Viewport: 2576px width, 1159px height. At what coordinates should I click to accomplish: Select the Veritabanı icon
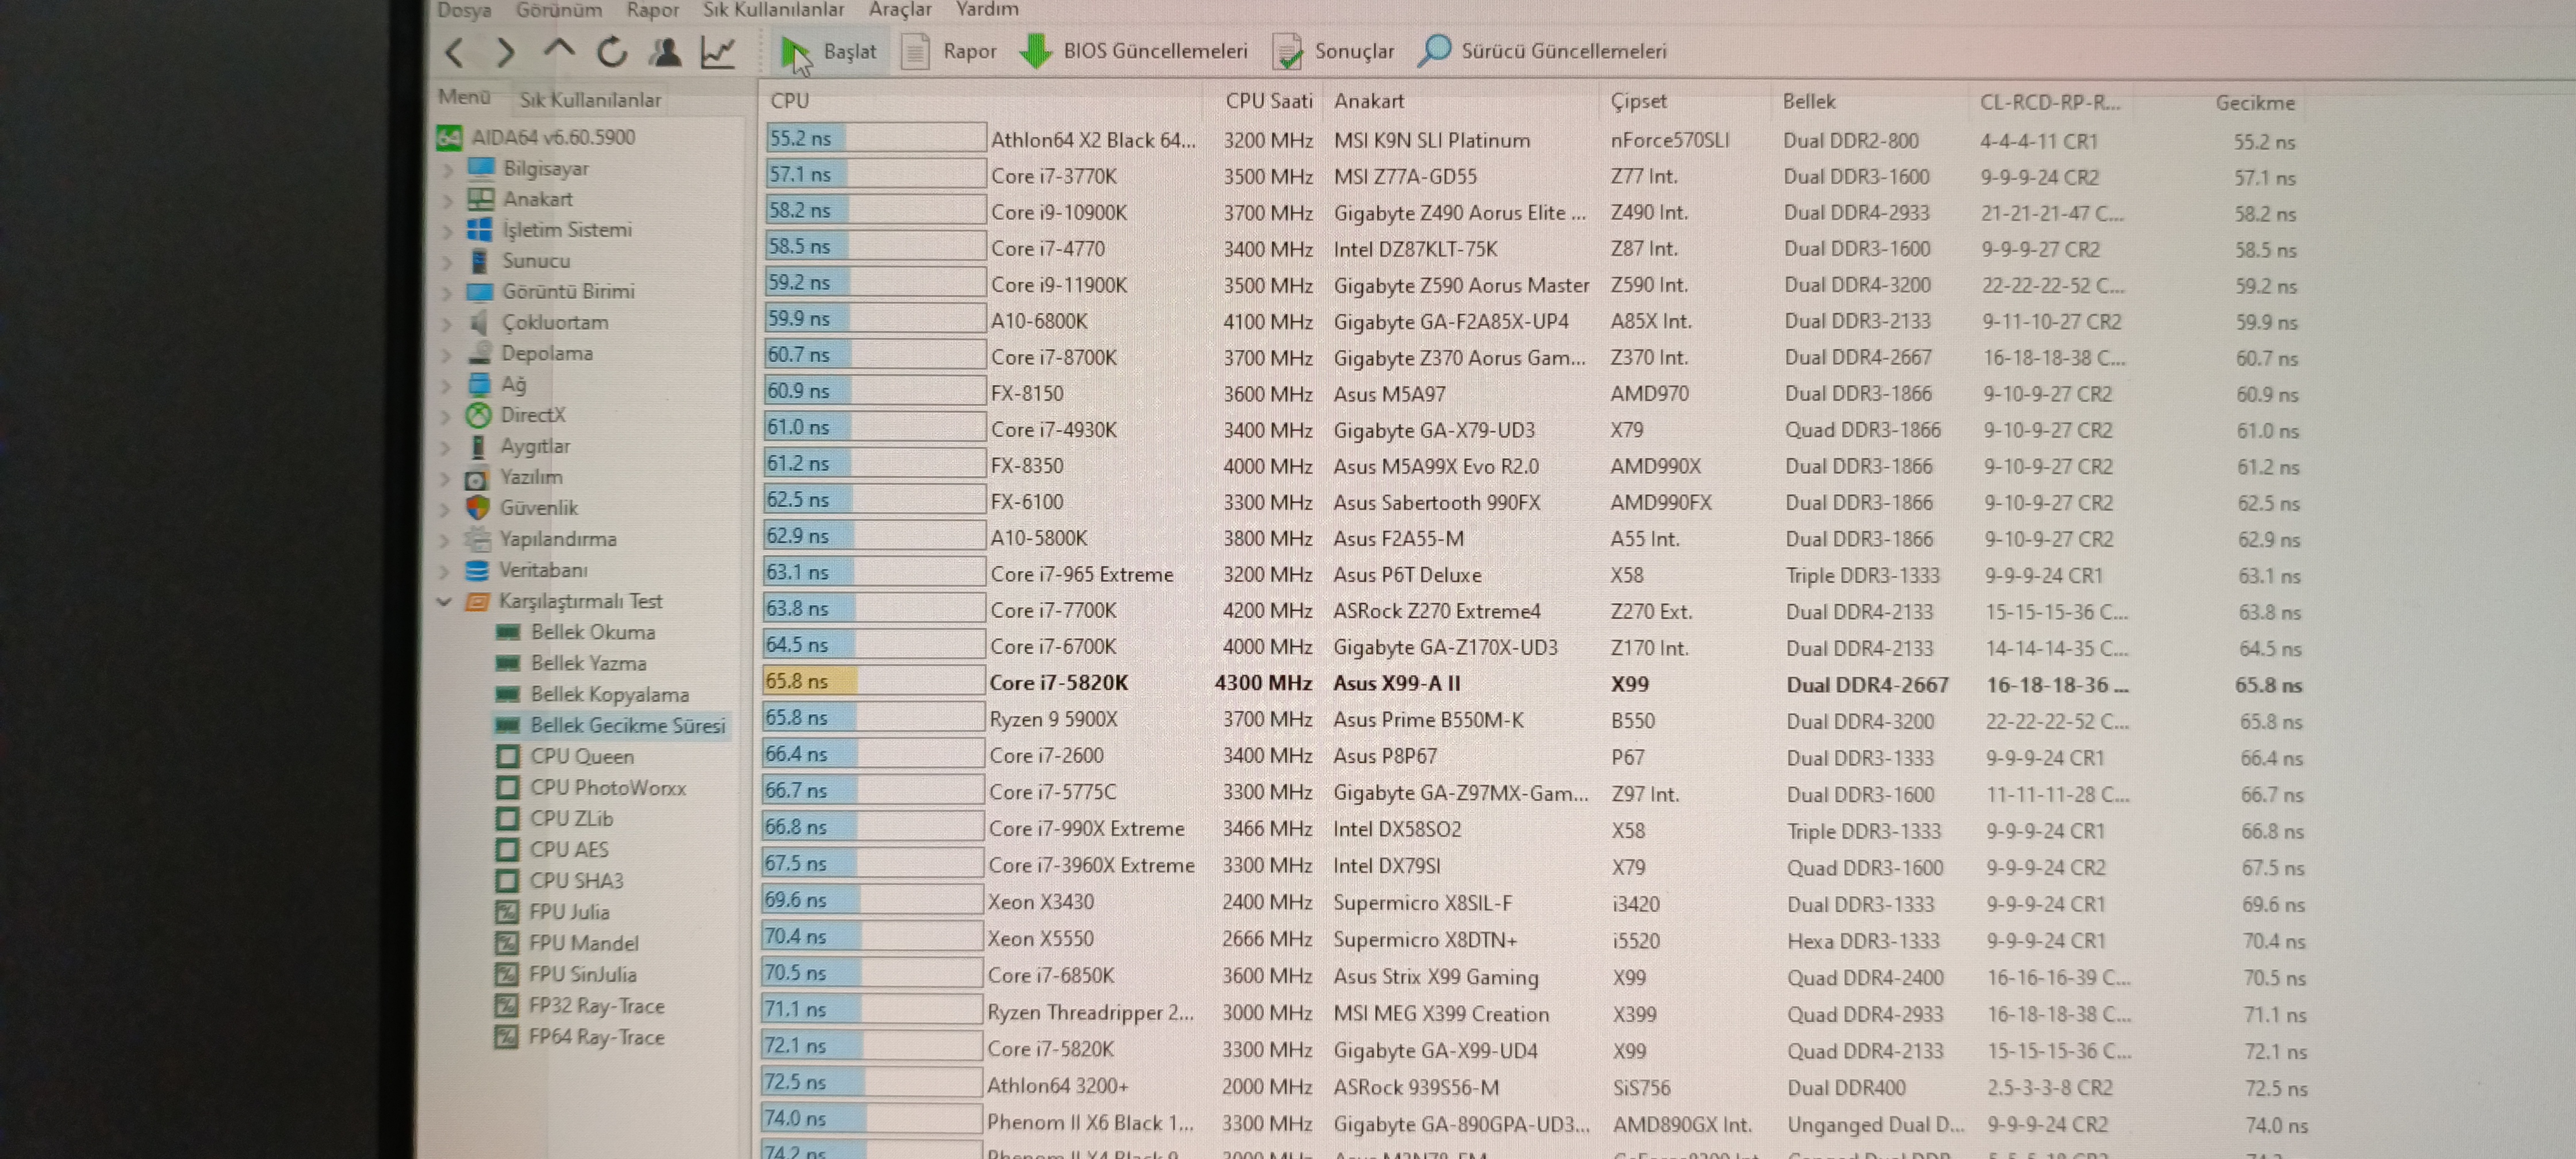477,570
